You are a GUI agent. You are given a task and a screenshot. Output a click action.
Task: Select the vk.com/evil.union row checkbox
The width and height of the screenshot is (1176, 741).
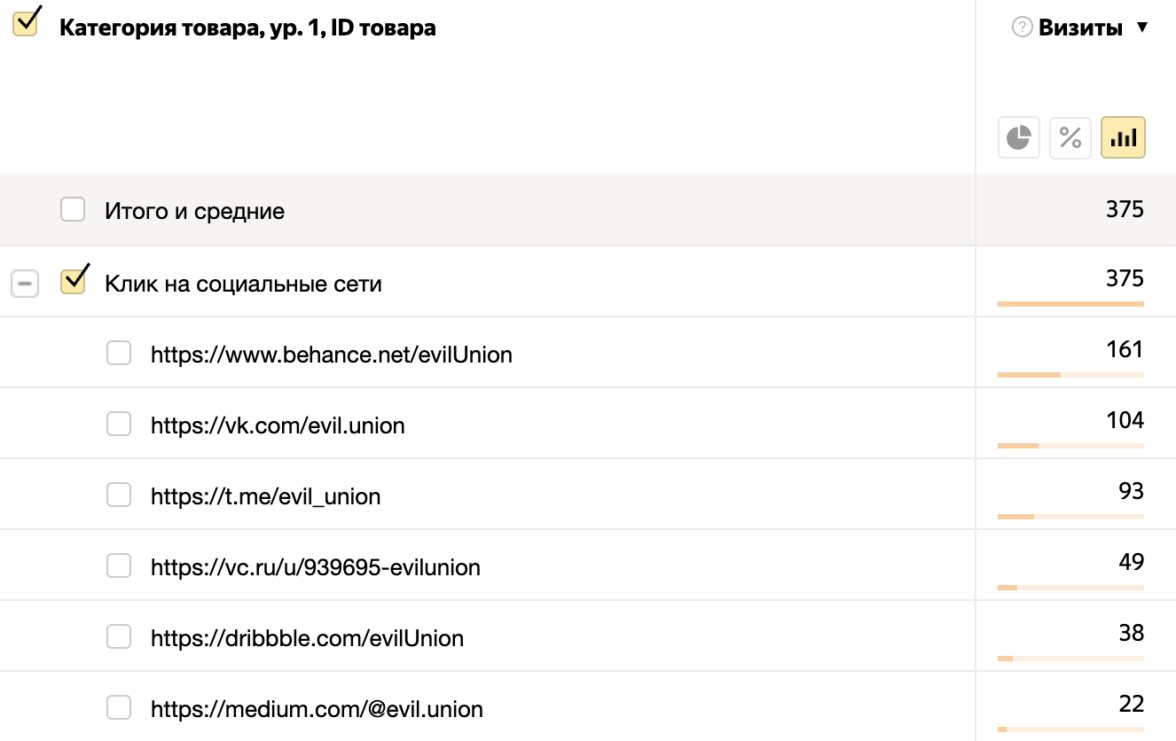119,424
